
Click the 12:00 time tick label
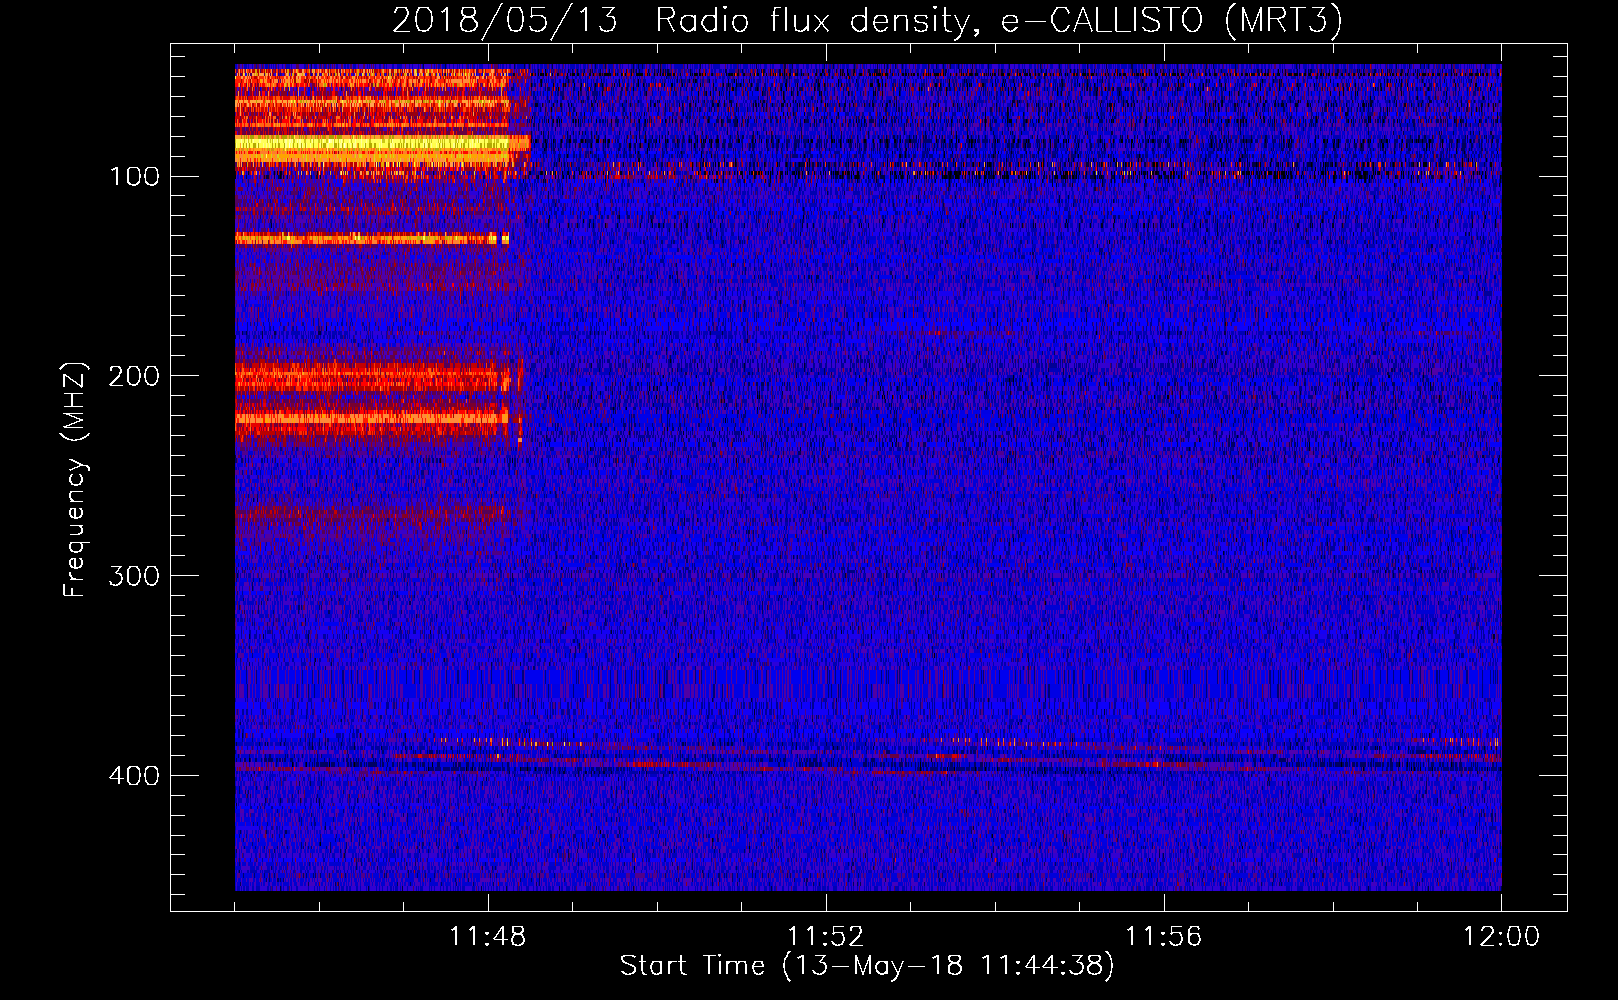point(1502,937)
